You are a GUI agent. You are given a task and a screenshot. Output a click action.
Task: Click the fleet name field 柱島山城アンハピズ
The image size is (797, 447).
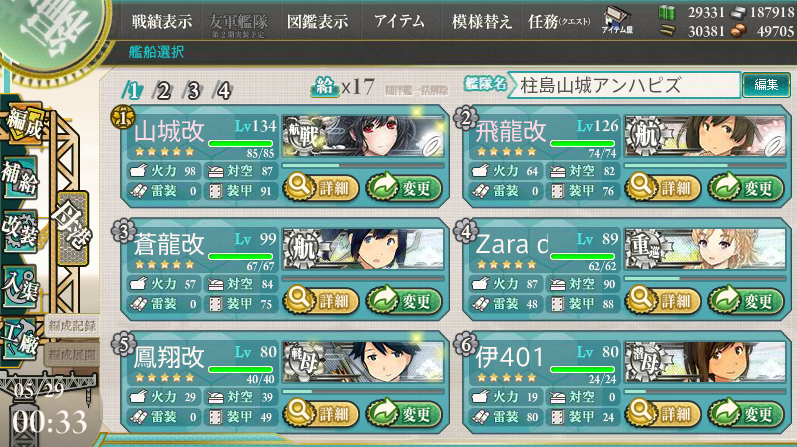coord(624,85)
